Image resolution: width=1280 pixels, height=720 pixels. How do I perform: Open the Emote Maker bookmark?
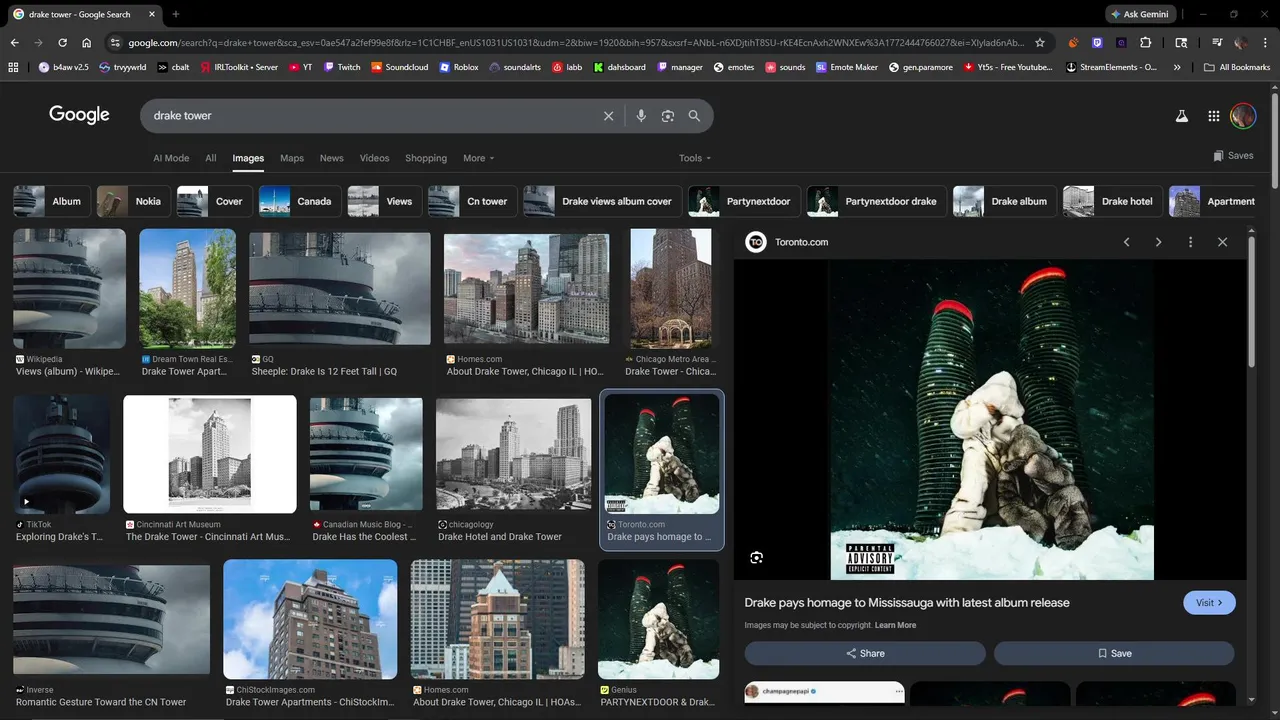[847, 67]
